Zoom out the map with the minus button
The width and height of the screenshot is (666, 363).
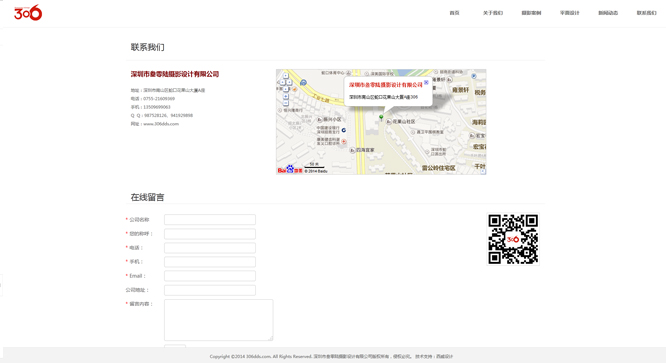coord(285,103)
